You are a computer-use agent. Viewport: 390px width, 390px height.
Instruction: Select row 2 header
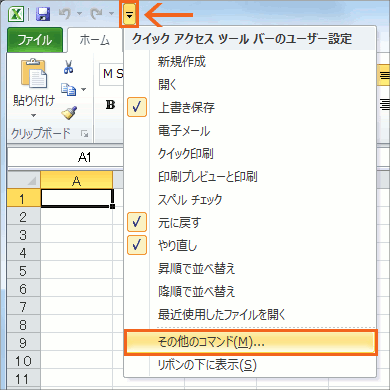[24, 217]
